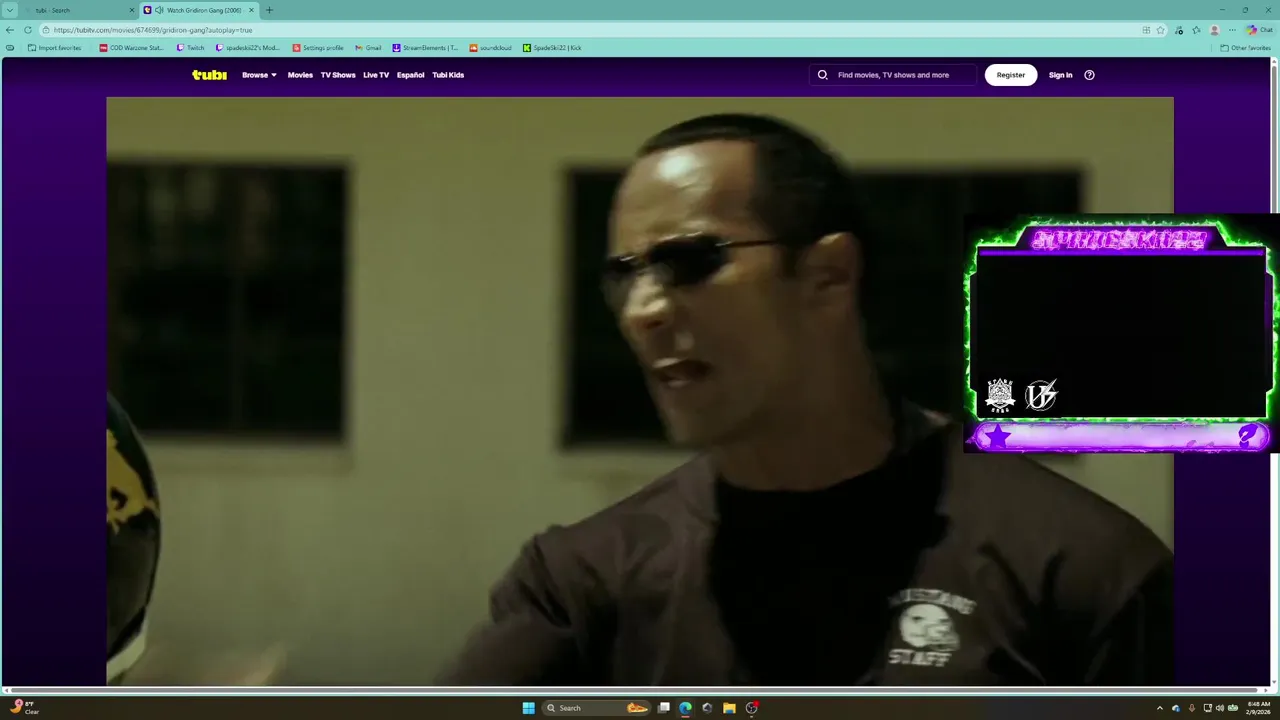Screen dimensions: 1280x720
Task: Click the Windows Start button
Action: pos(528,708)
